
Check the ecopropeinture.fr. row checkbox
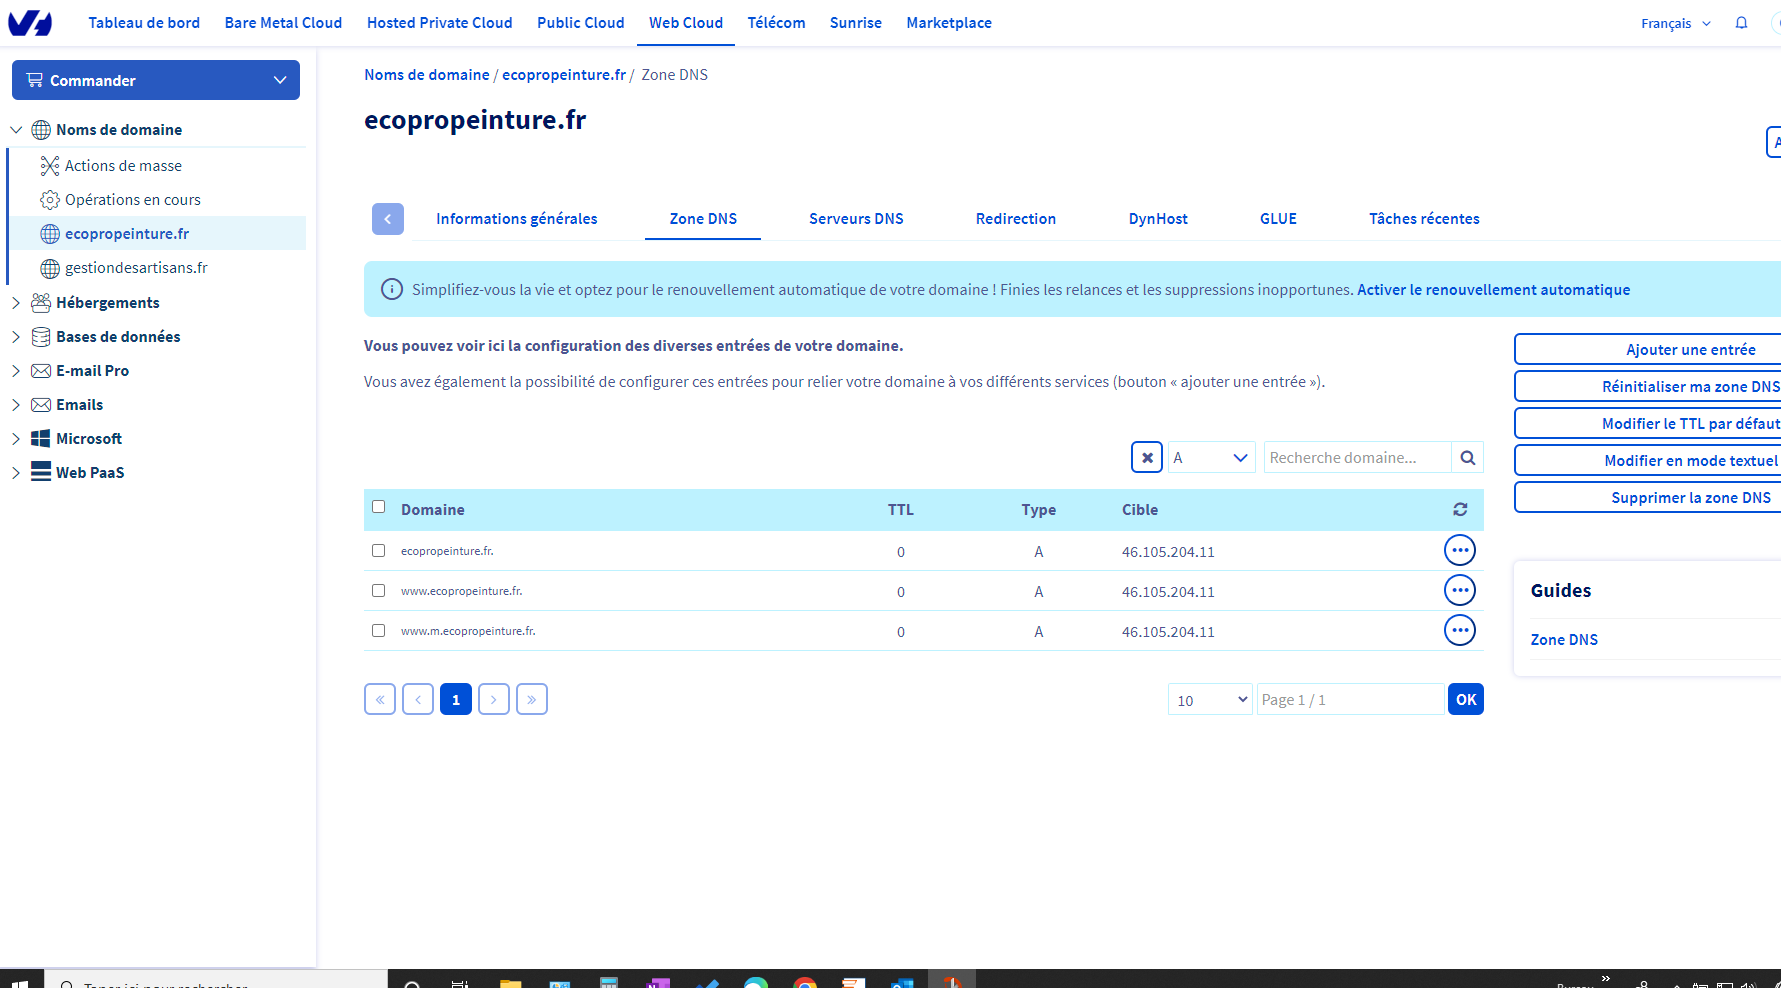click(379, 551)
